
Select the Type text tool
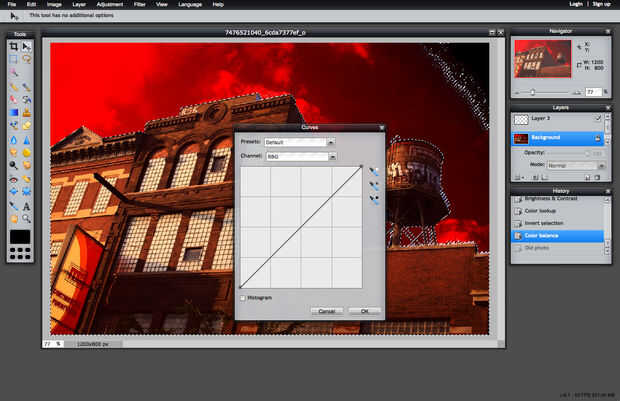[26, 206]
